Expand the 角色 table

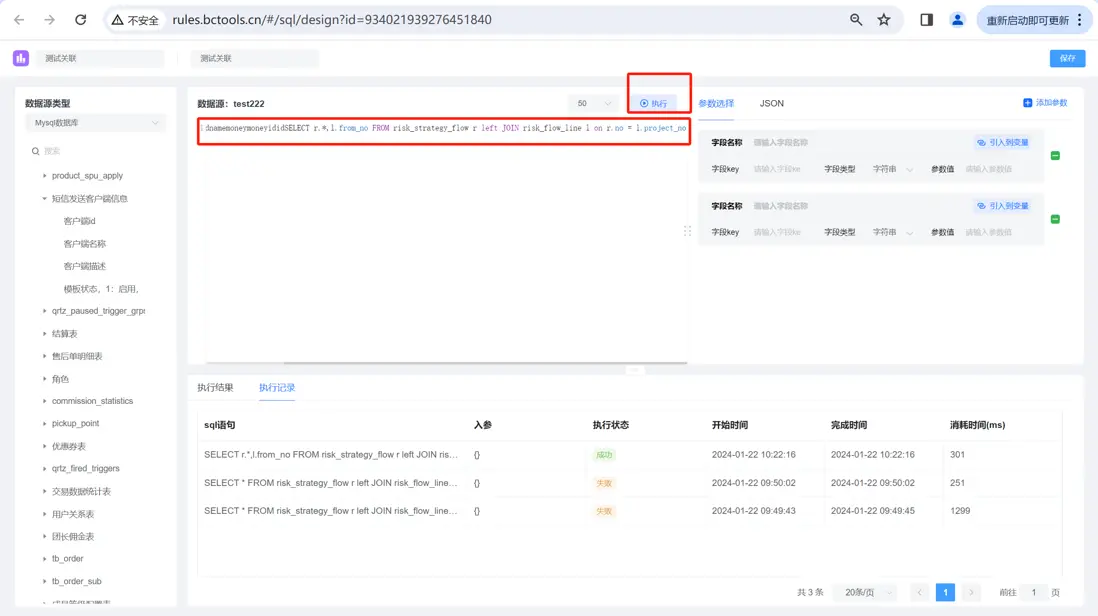pos(45,379)
